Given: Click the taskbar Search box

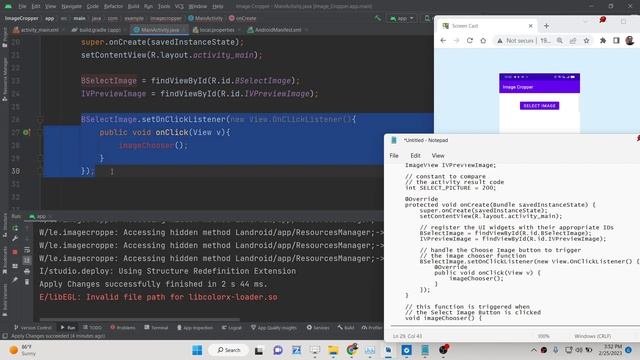Looking at the screenshot, I should tap(229, 350).
